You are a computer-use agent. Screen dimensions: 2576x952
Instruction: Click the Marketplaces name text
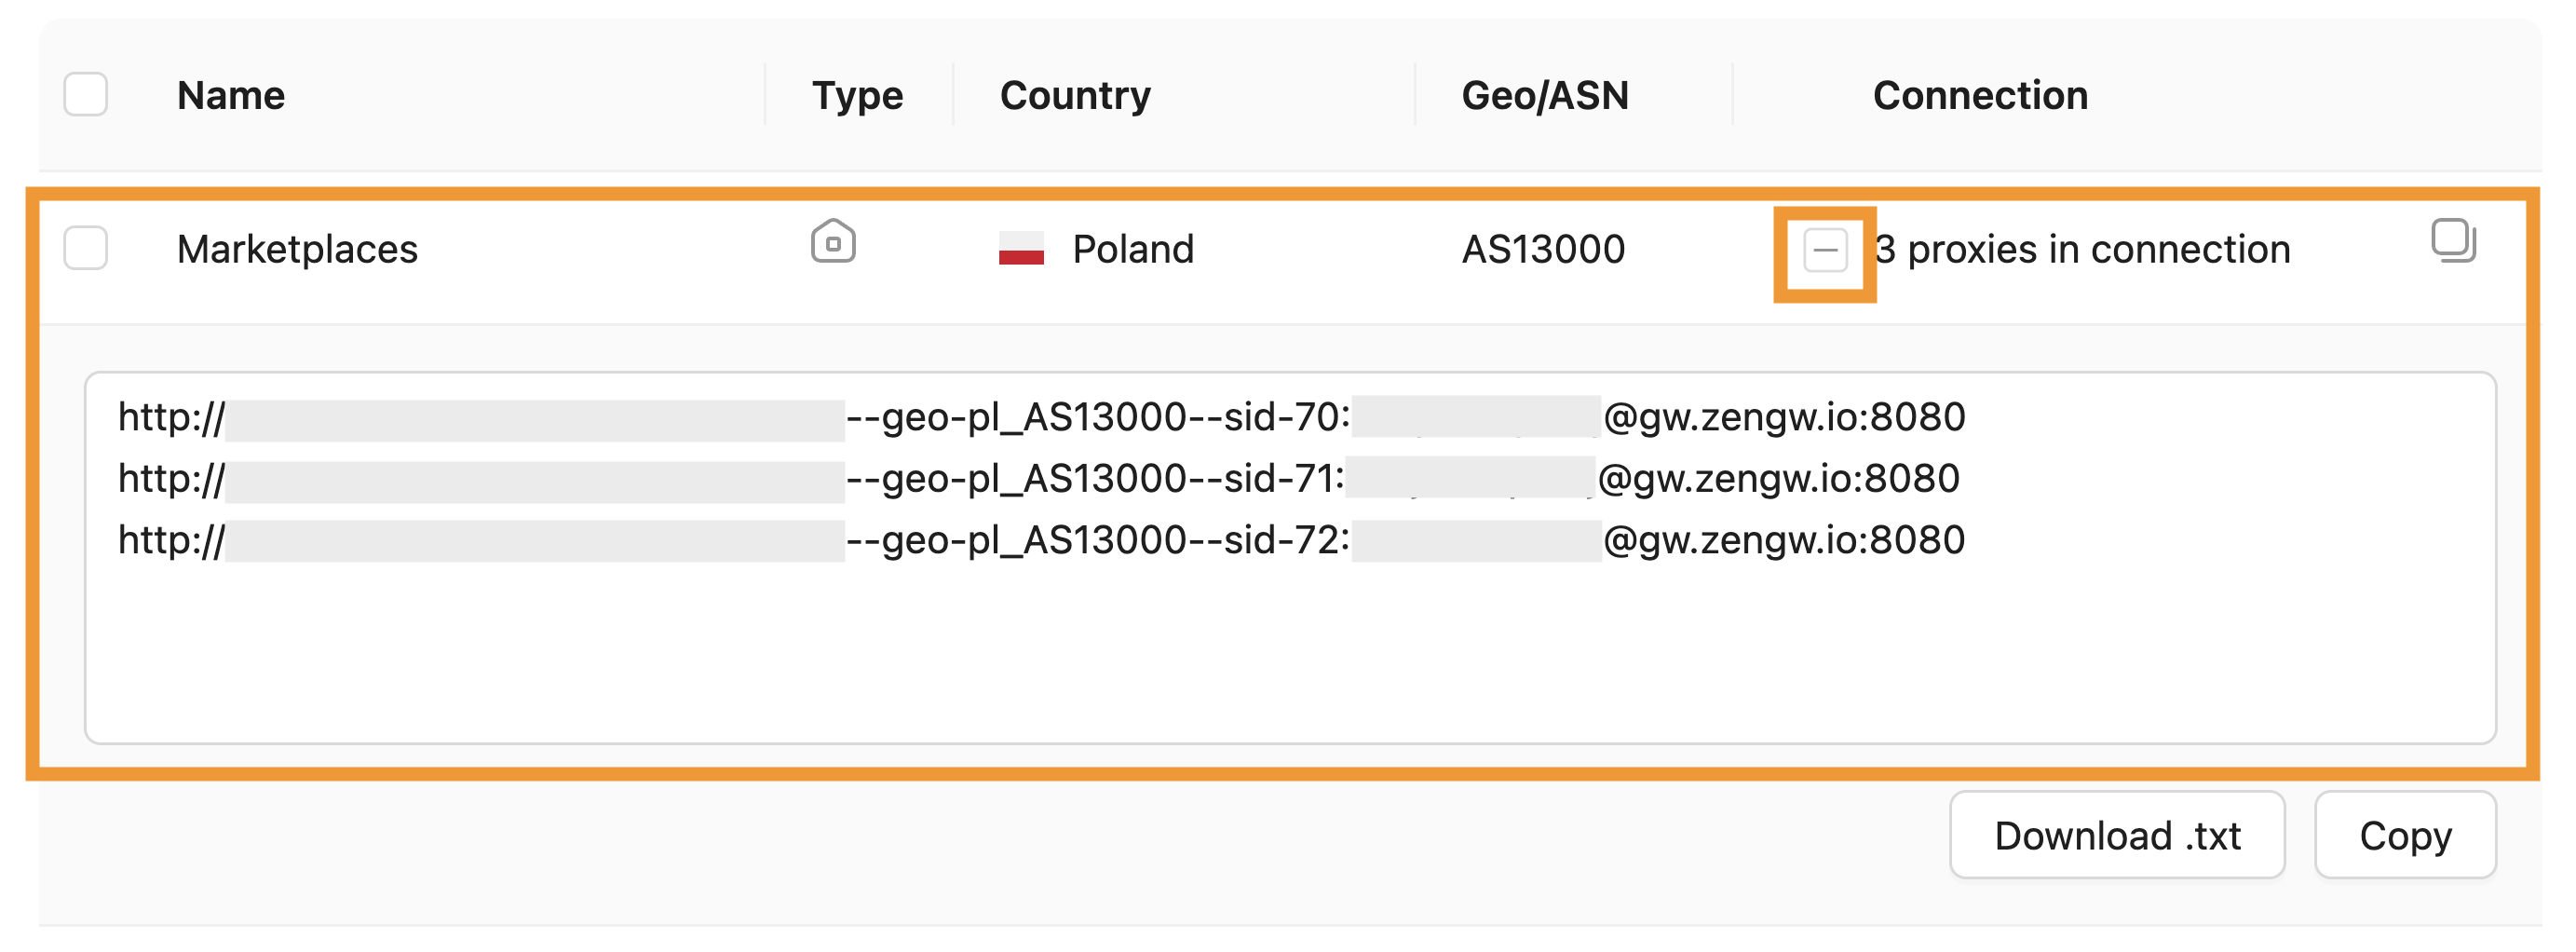pyautogui.click(x=297, y=249)
